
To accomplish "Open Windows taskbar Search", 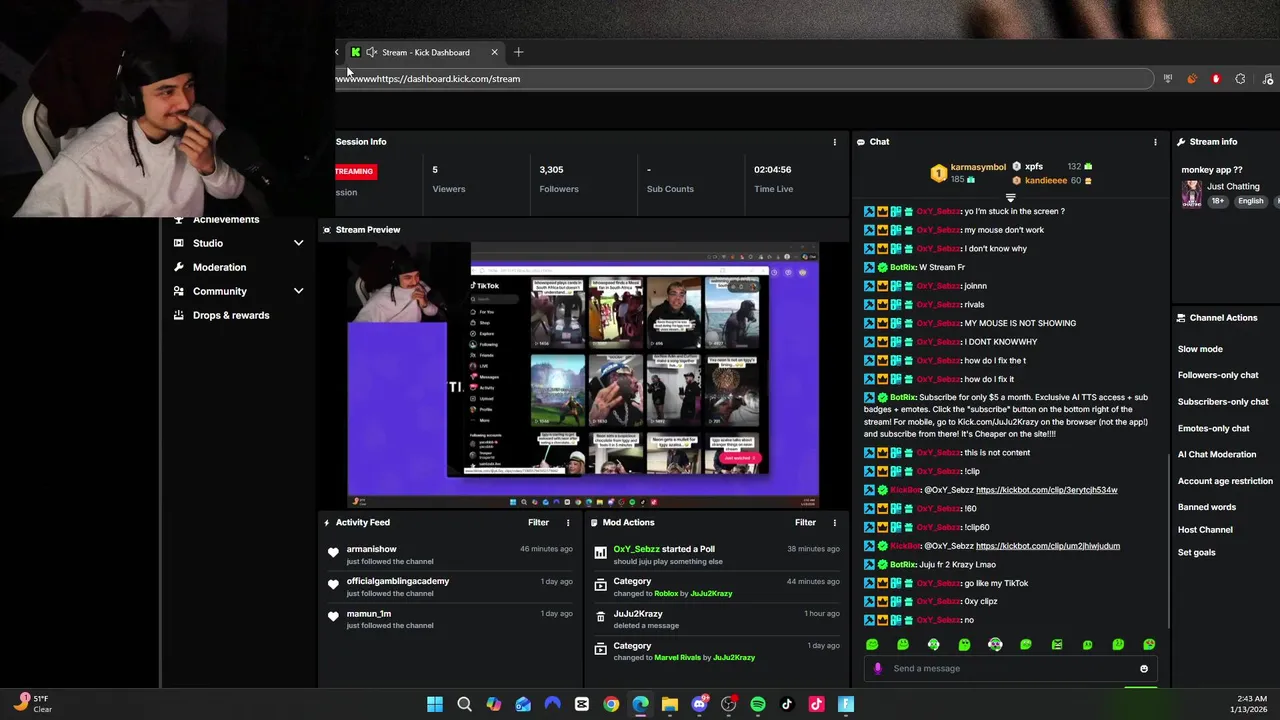I will [464, 704].
